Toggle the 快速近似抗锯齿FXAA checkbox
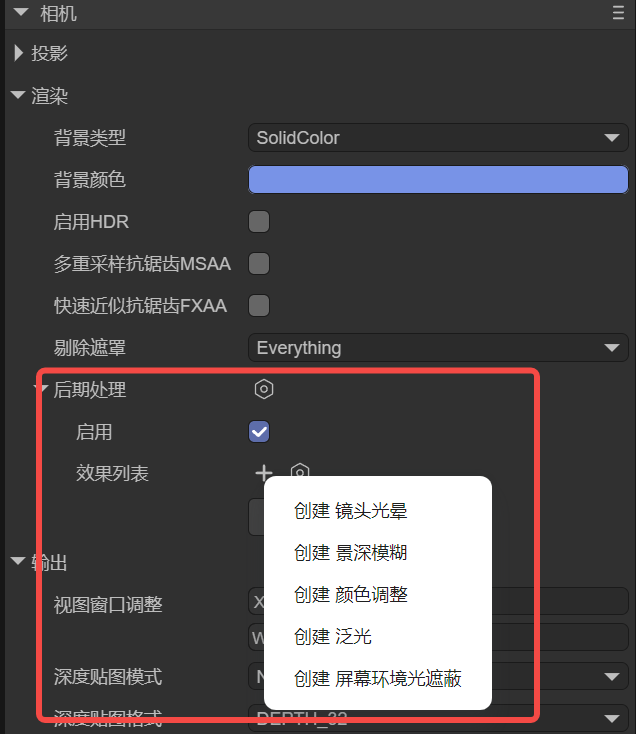This screenshot has width=636, height=734. click(x=259, y=306)
